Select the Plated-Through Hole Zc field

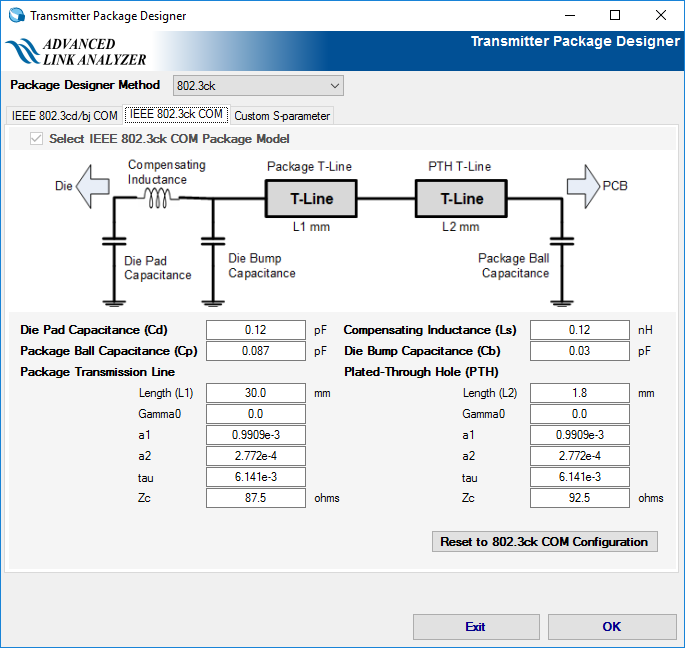click(x=579, y=498)
